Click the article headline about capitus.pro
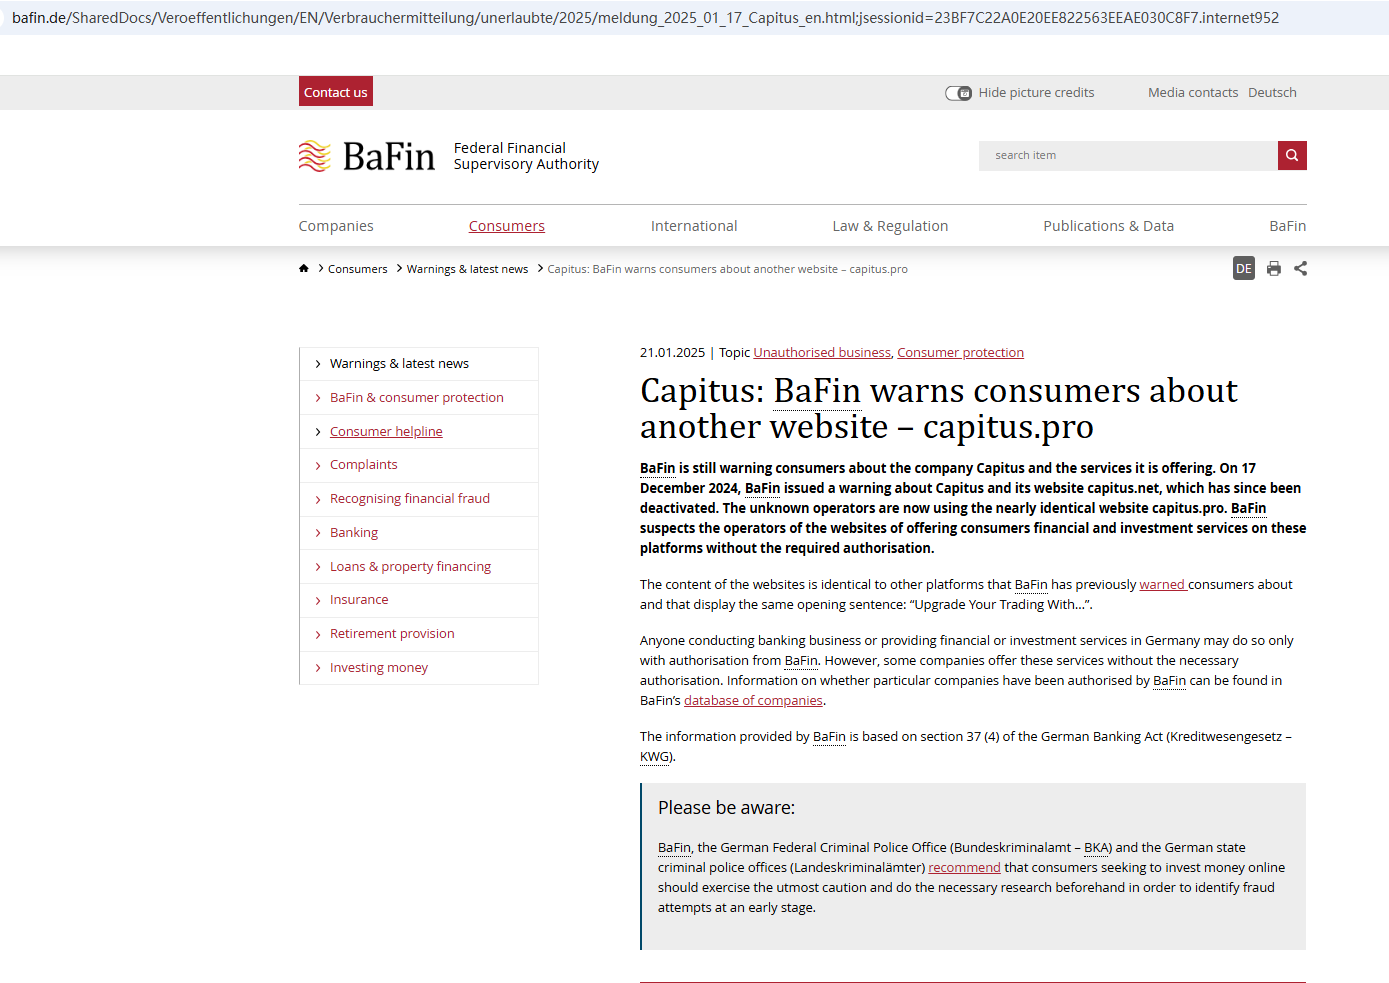Screen dimensions: 1389x983 tap(939, 408)
